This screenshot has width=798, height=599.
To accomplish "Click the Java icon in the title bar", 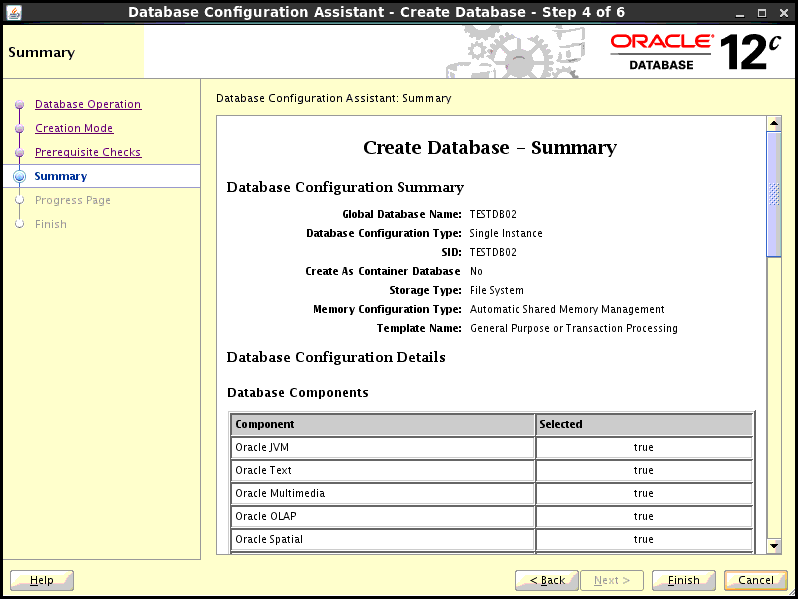I will 14,12.
